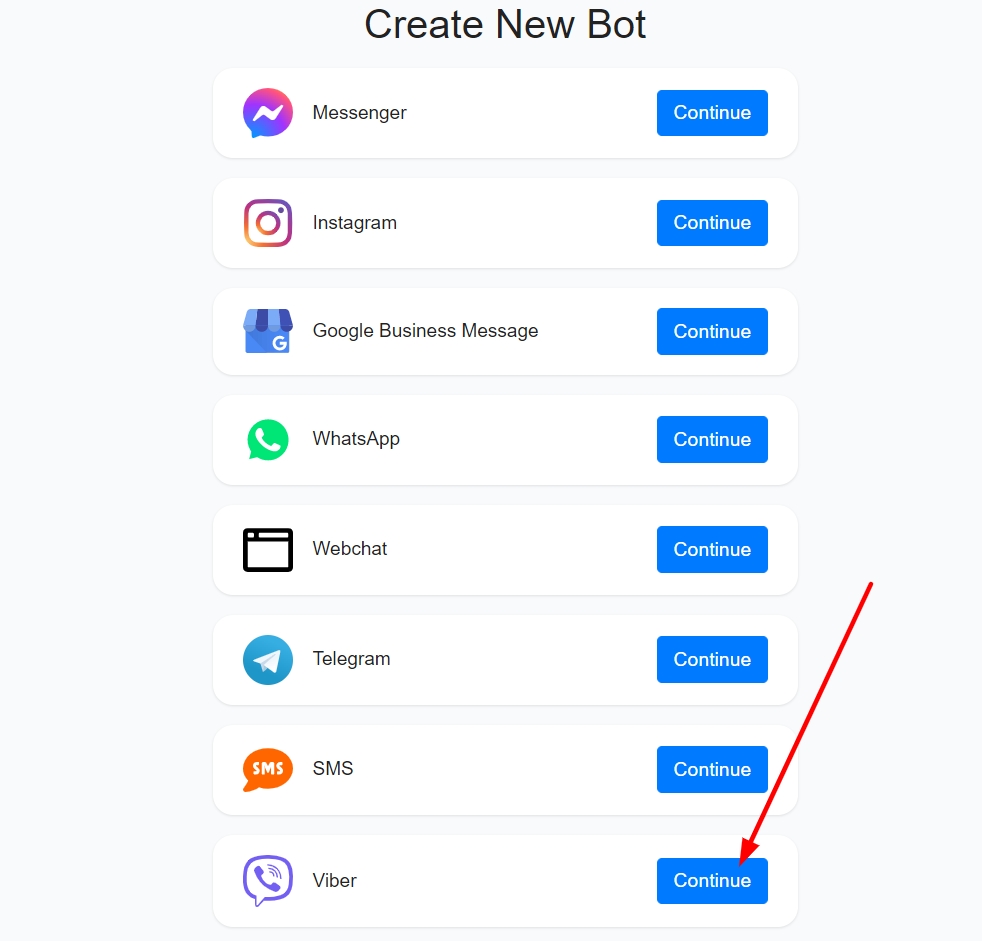Select the Google Business Message storefront icon
This screenshot has height=941, width=982.
(x=267, y=331)
